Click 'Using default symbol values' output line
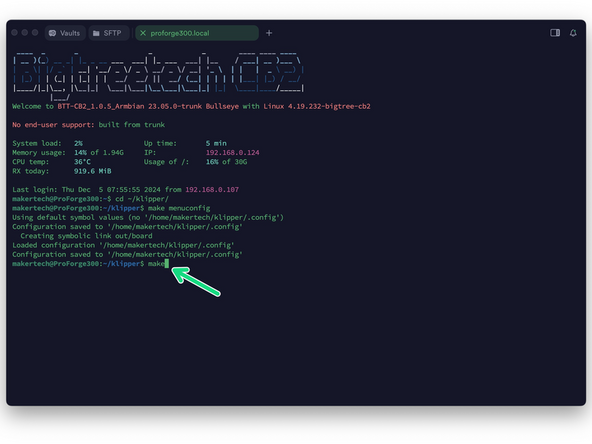The height and width of the screenshot is (444, 592). pyautogui.click(x=148, y=217)
